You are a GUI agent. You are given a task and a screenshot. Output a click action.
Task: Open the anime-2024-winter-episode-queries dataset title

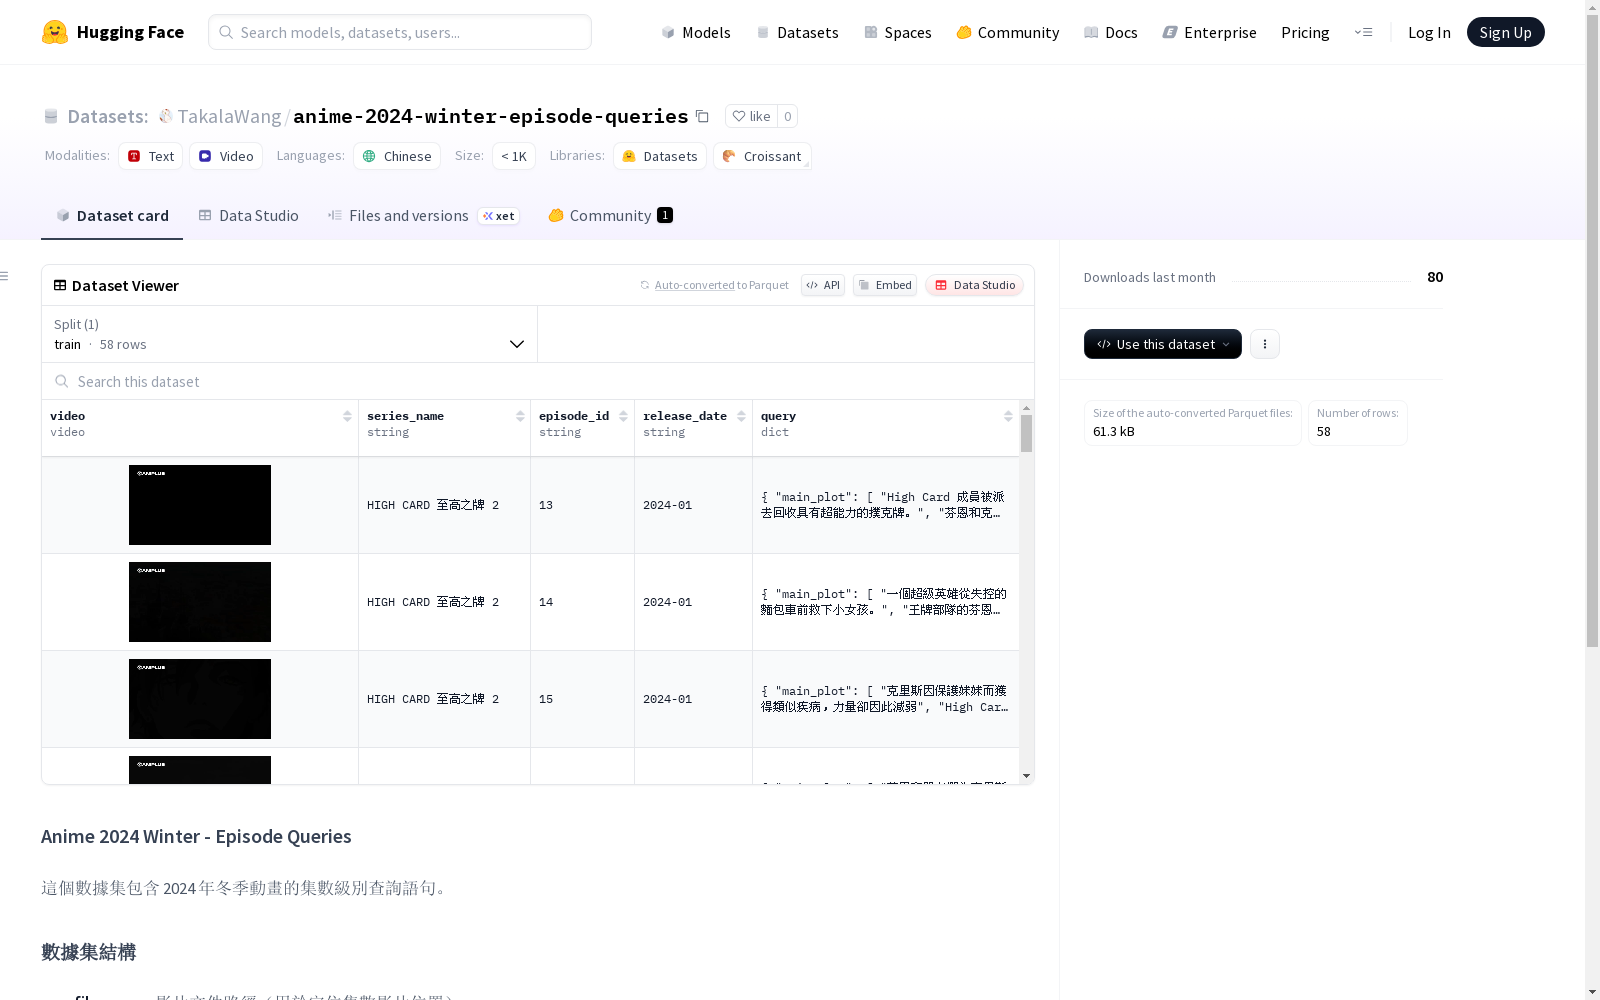(x=491, y=116)
